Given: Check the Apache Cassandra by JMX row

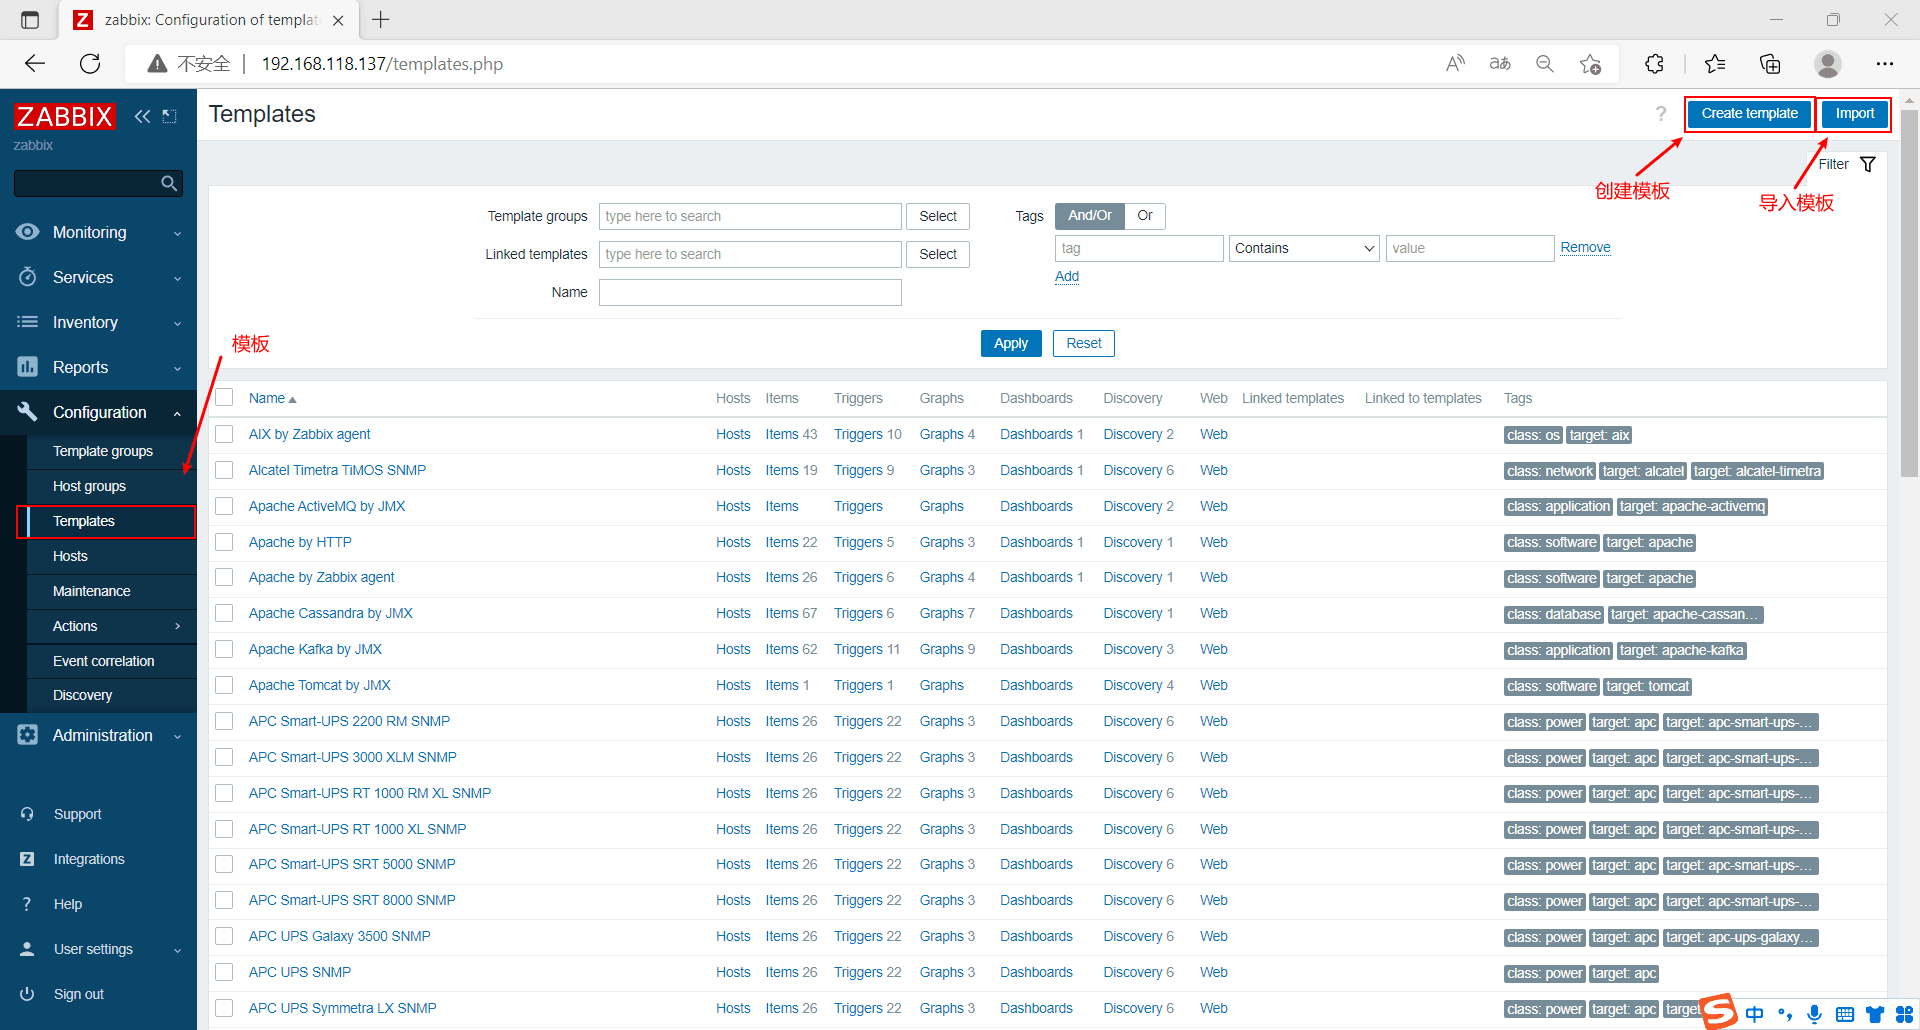Looking at the screenshot, I should click(x=225, y=613).
